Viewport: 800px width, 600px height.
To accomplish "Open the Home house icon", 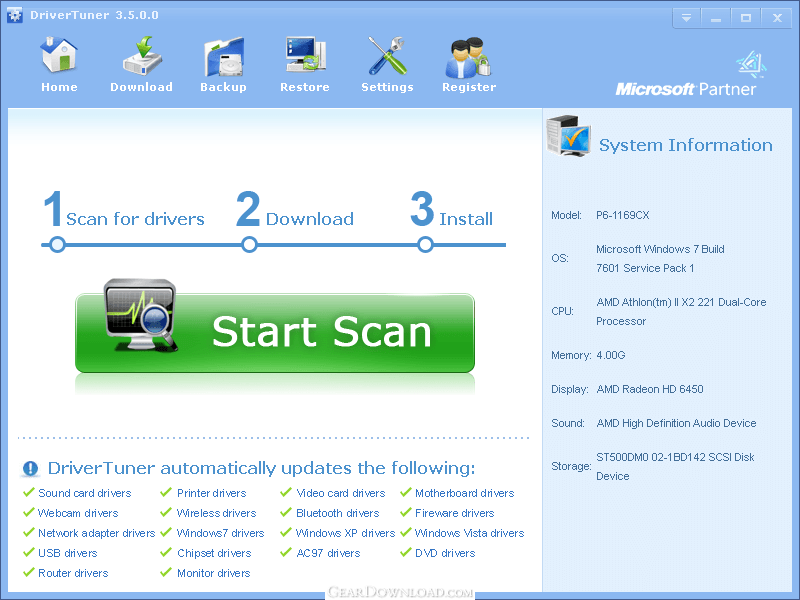I will coord(59,55).
